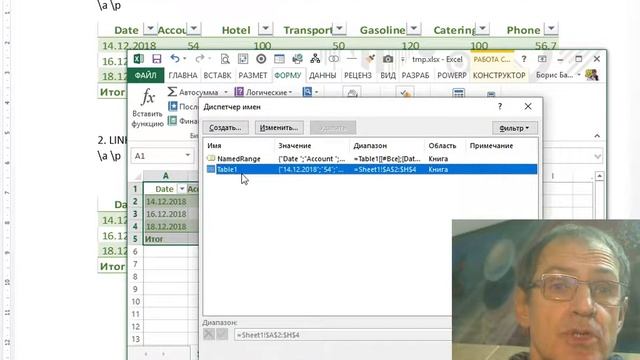Image resolution: width=640 pixels, height=360 pixels.
Task: Click the confirm checkmark icon beside Диапазон field
Action: tap(222, 334)
